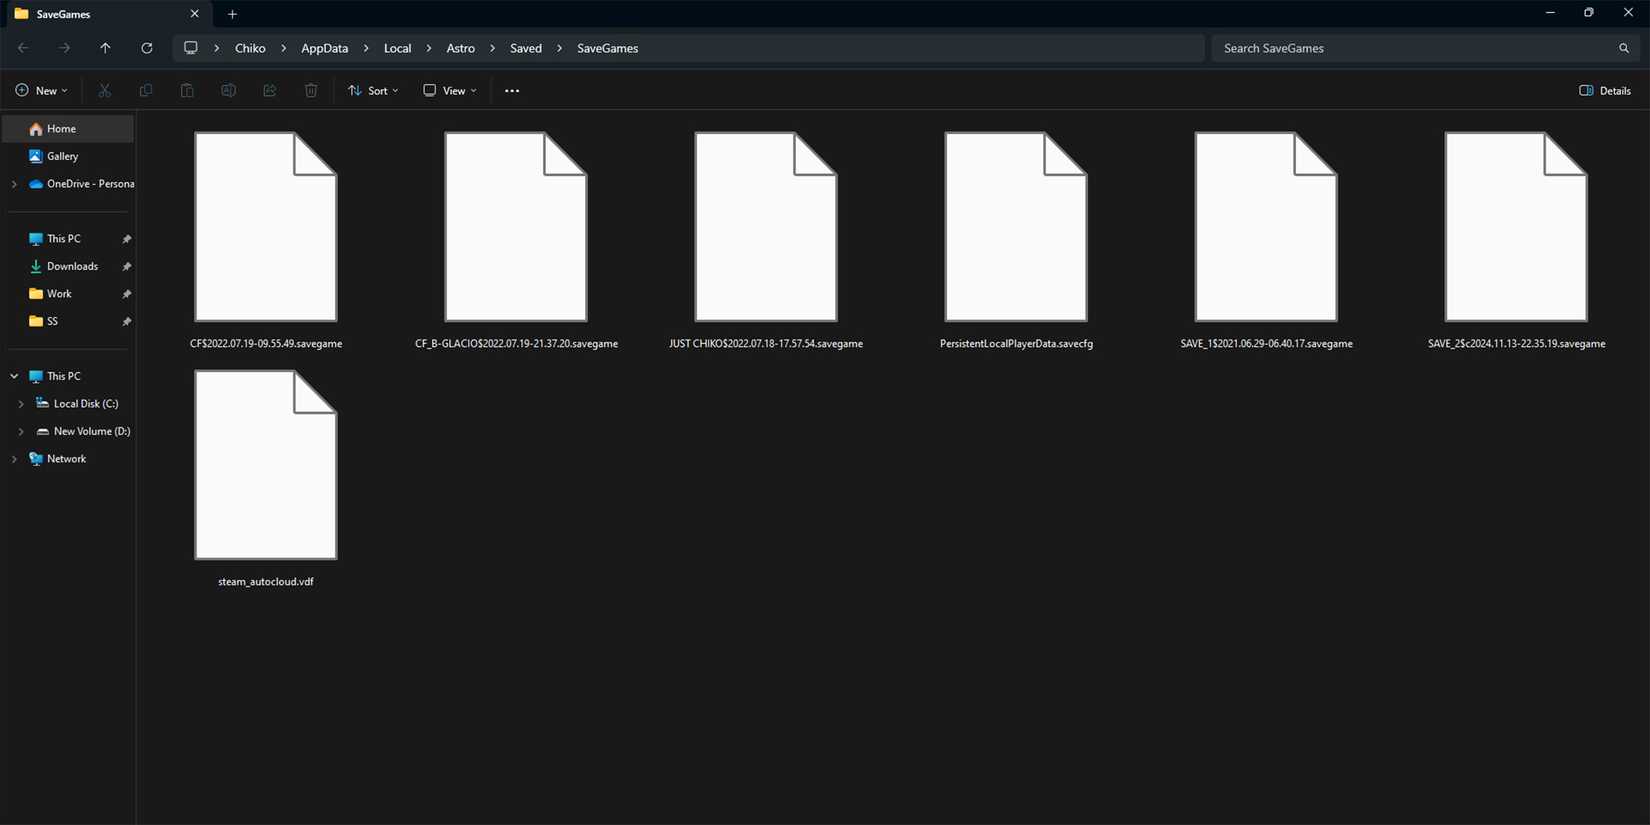Select the SAVE_2 savegame file icon
The width and height of the screenshot is (1650, 825).
click(1516, 227)
